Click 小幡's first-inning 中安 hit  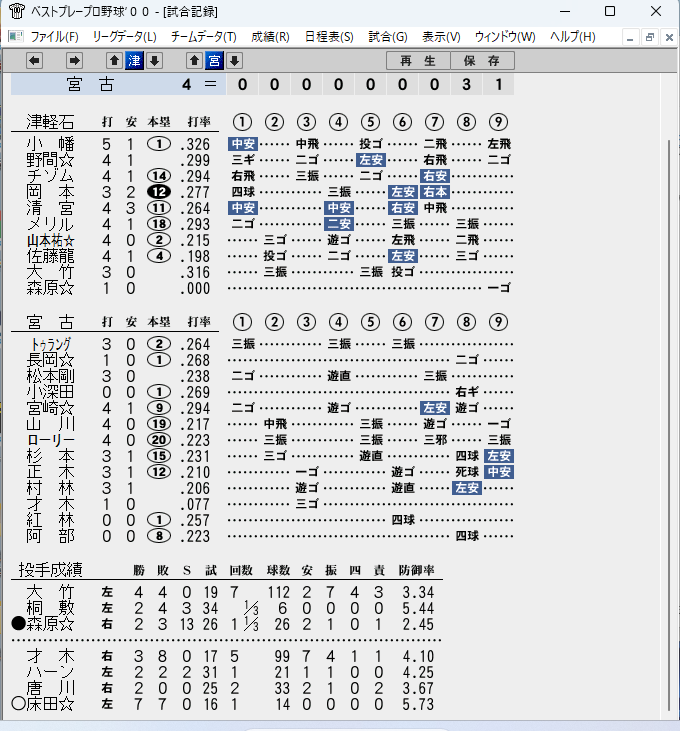(x=243, y=144)
